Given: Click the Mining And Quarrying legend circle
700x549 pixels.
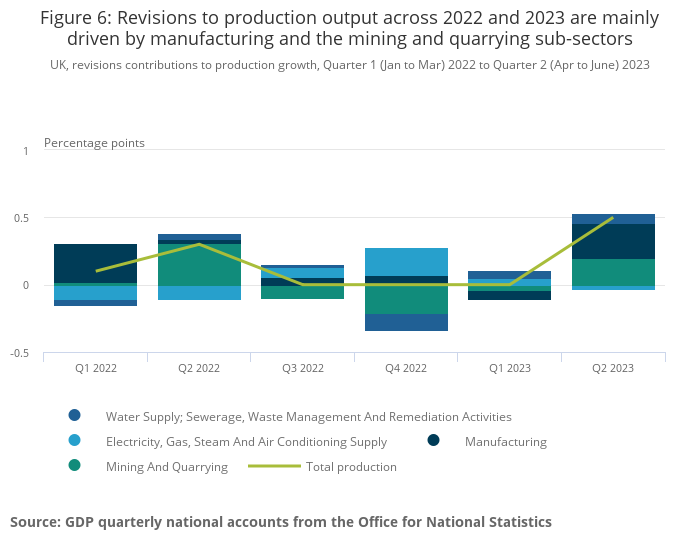Looking at the screenshot, I should [x=74, y=466].
